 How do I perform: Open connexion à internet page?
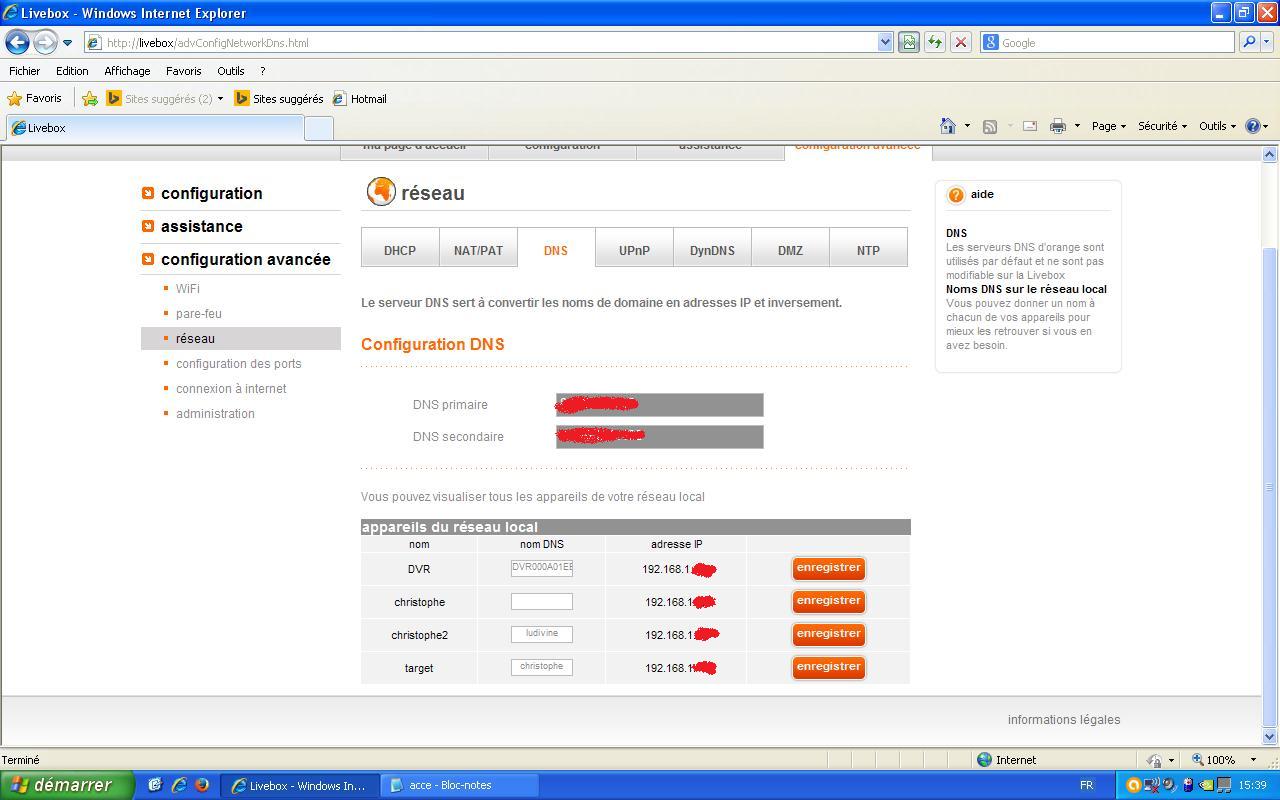[231, 388]
